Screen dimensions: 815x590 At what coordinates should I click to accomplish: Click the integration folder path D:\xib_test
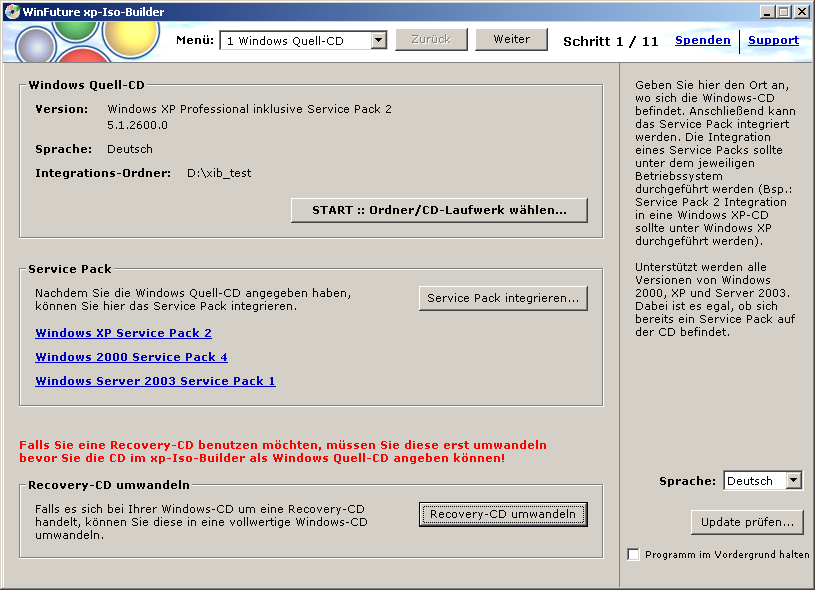point(219,173)
